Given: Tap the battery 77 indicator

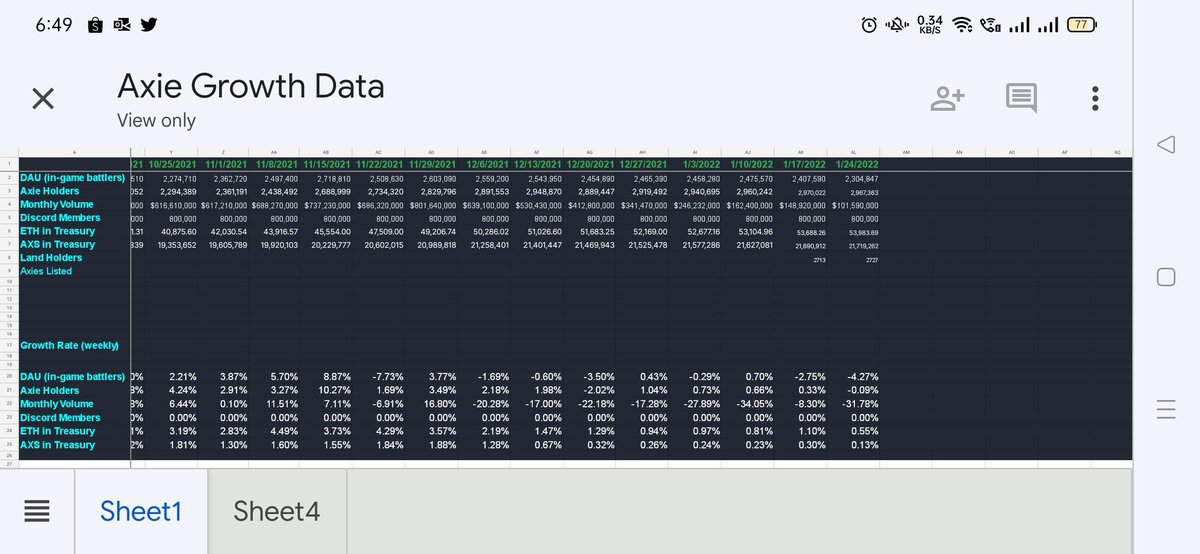Looking at the screenshot, I should click(x=1080, y=25).
